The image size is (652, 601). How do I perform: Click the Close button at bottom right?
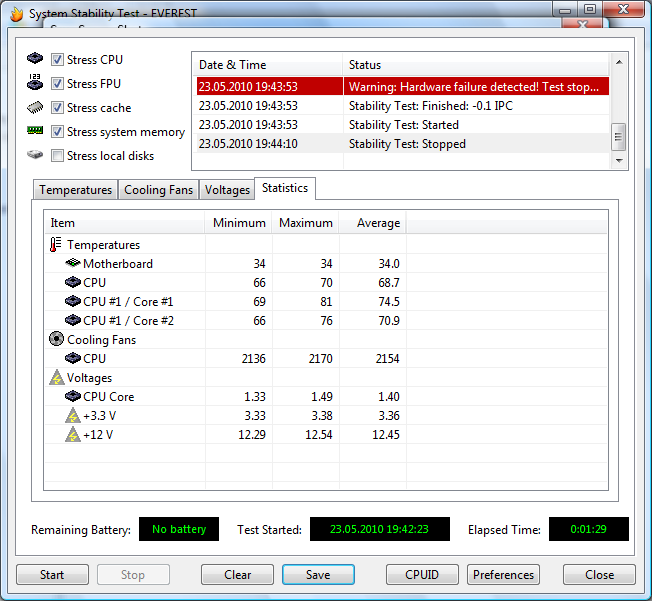tap(599, 574)
